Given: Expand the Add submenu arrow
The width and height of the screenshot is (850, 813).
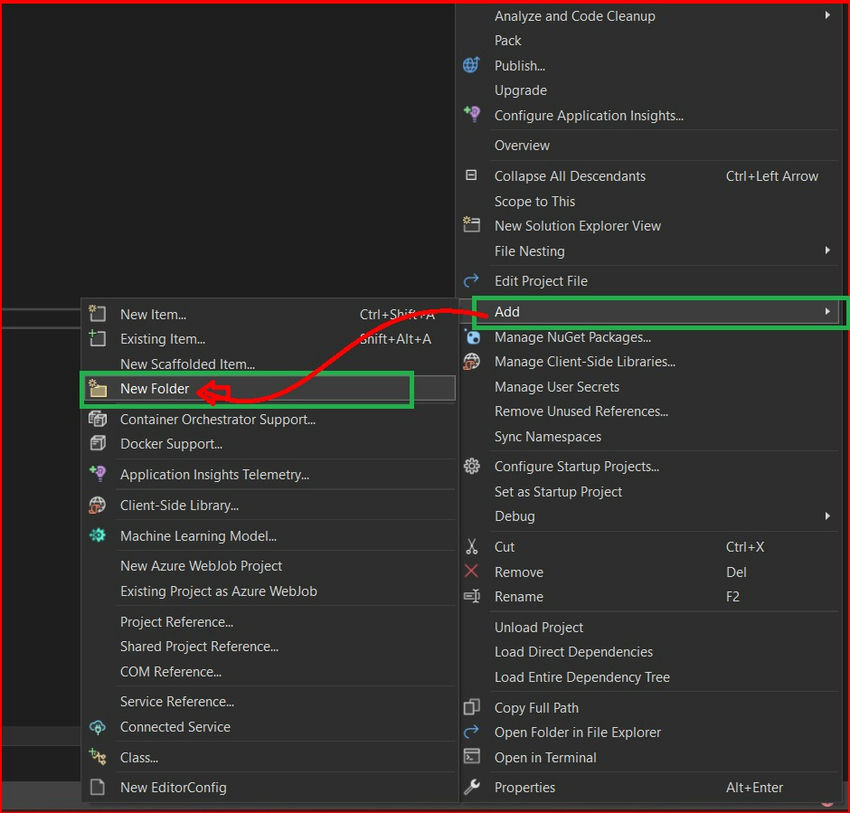Looking at the screenshot, I should [x=828, y=311].
